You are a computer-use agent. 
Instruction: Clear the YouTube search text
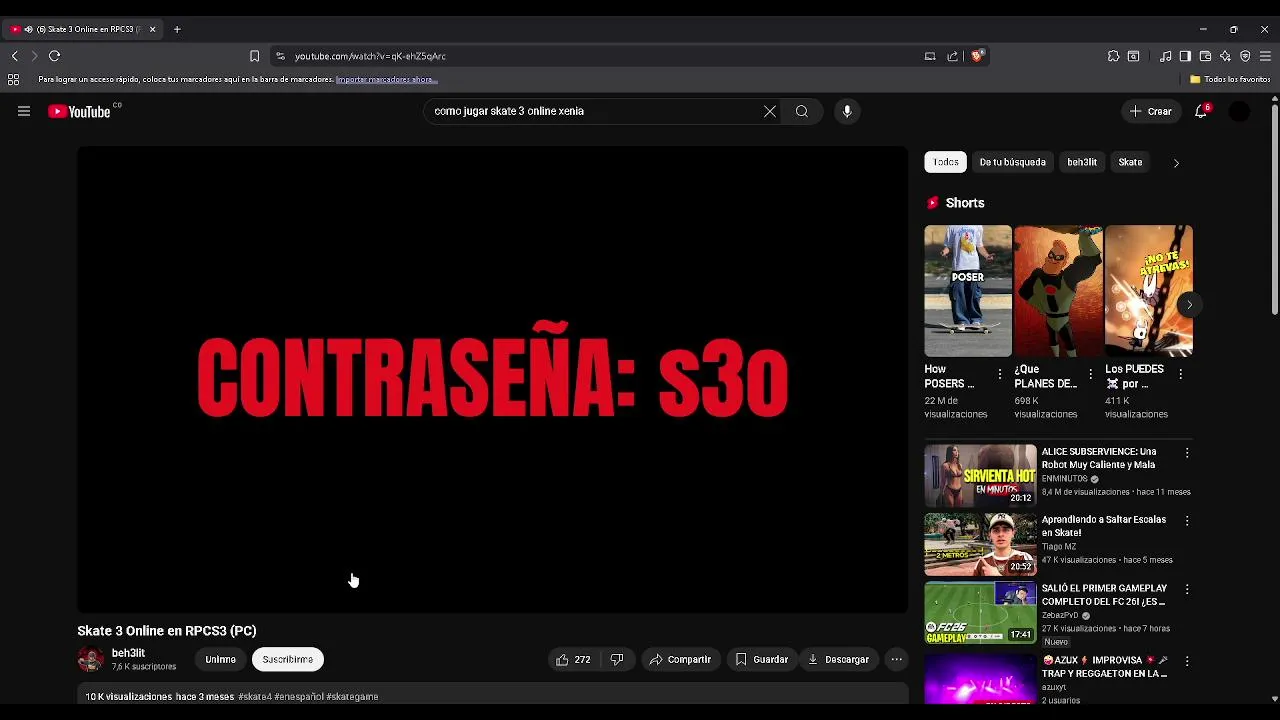(770, 111)
